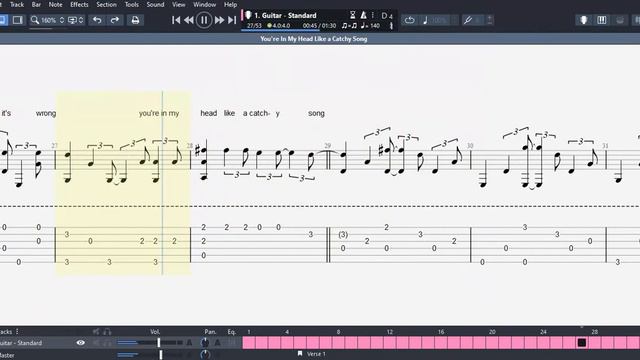Click the current bar 27 black marker in timeline
Screen dimensions: 640x360
582,342
